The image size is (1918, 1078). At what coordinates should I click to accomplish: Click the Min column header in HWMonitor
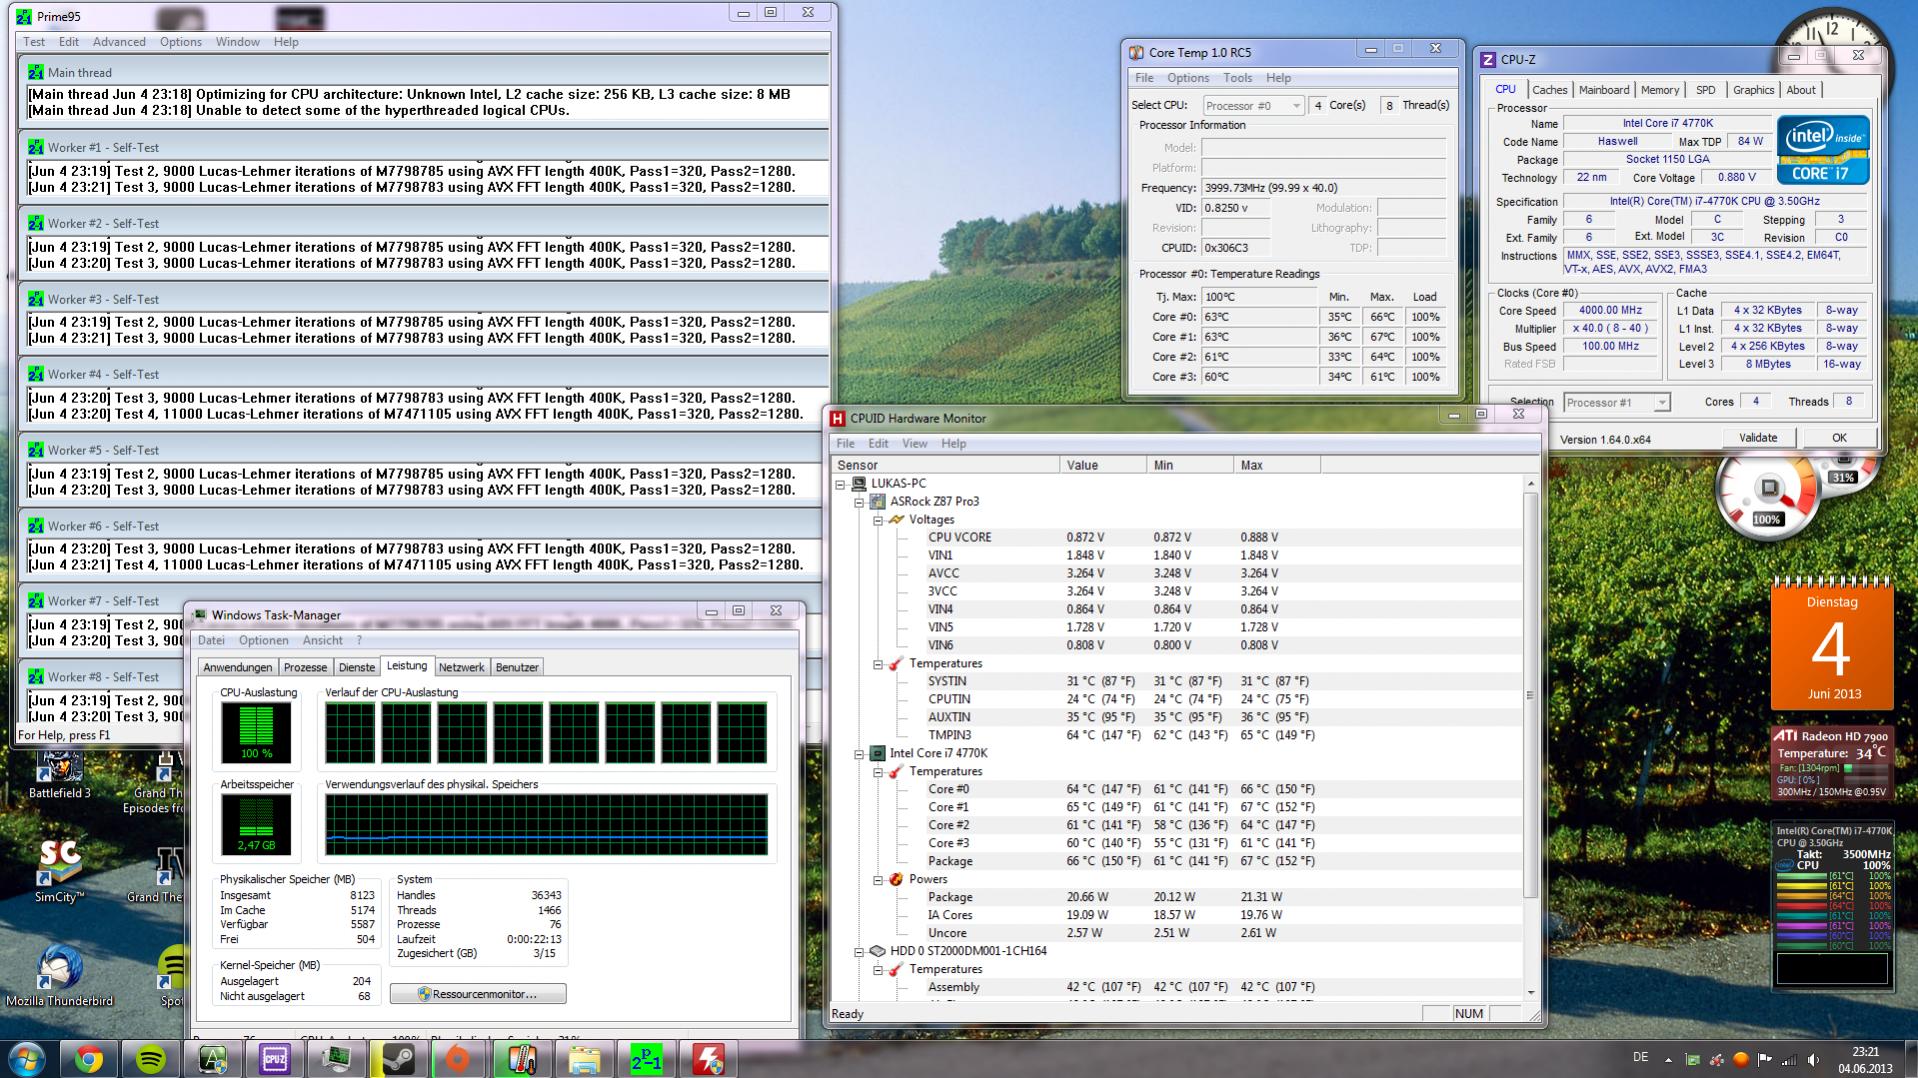pos(1190,465)
